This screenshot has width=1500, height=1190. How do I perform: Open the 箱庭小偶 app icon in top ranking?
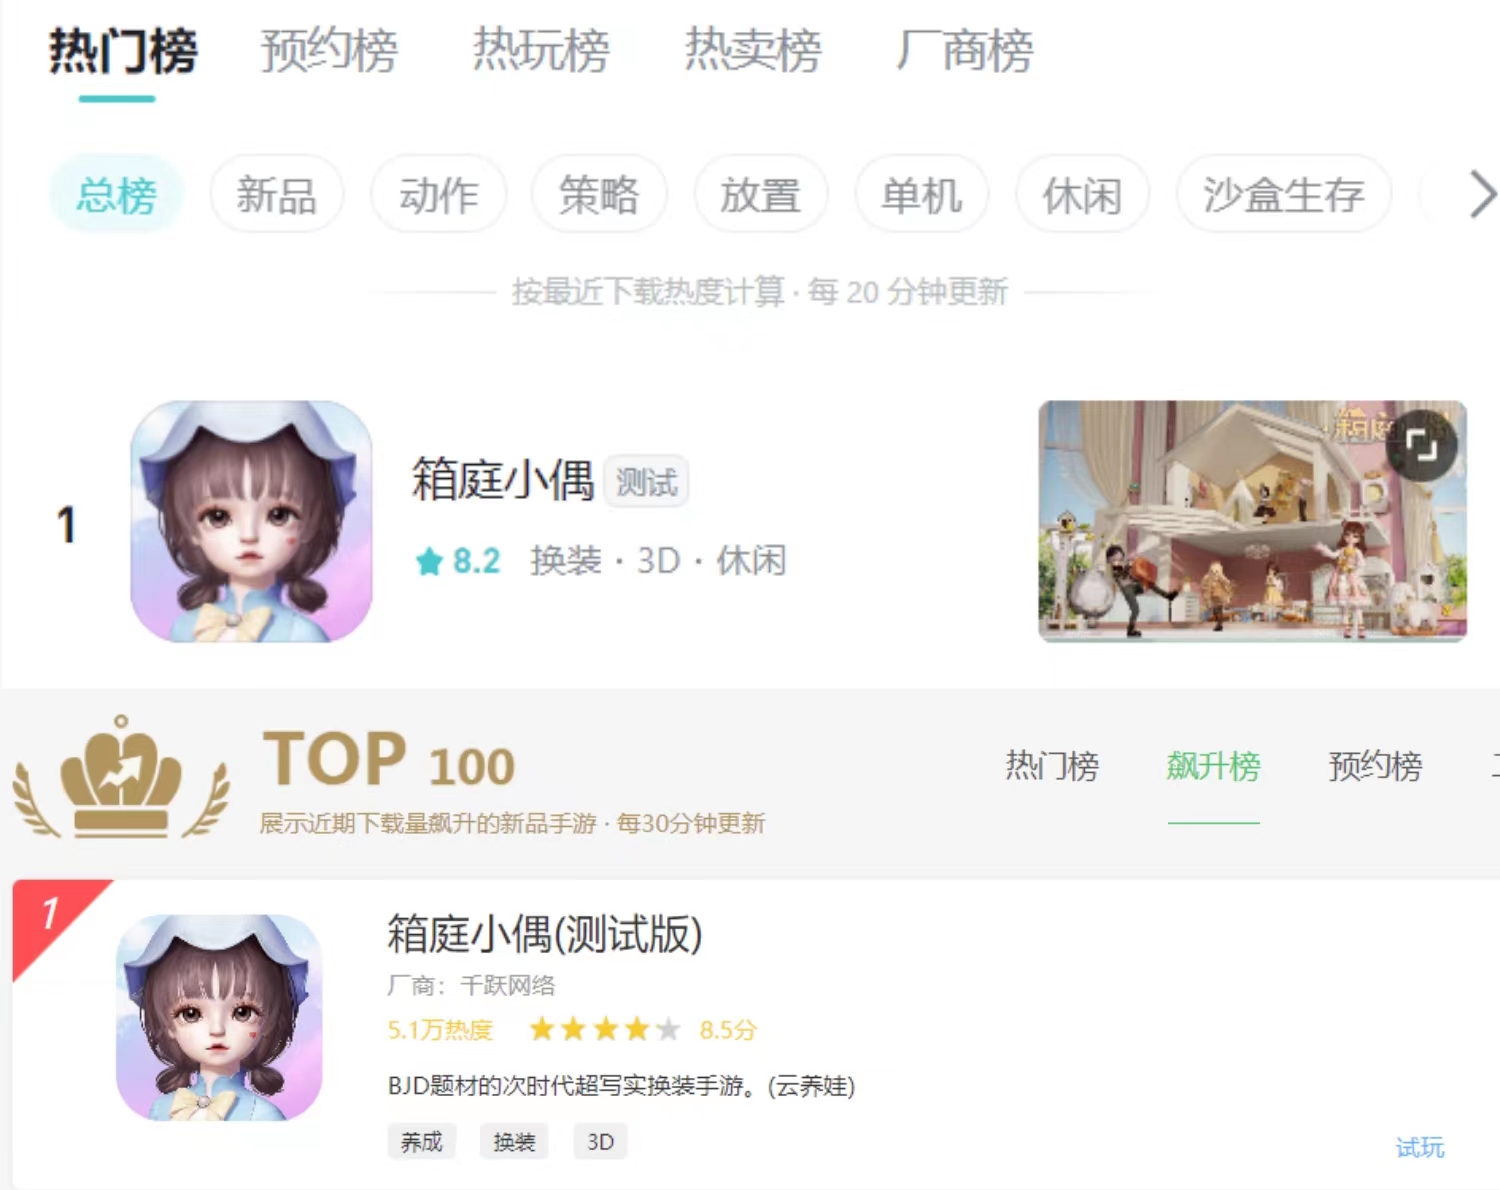251,521
